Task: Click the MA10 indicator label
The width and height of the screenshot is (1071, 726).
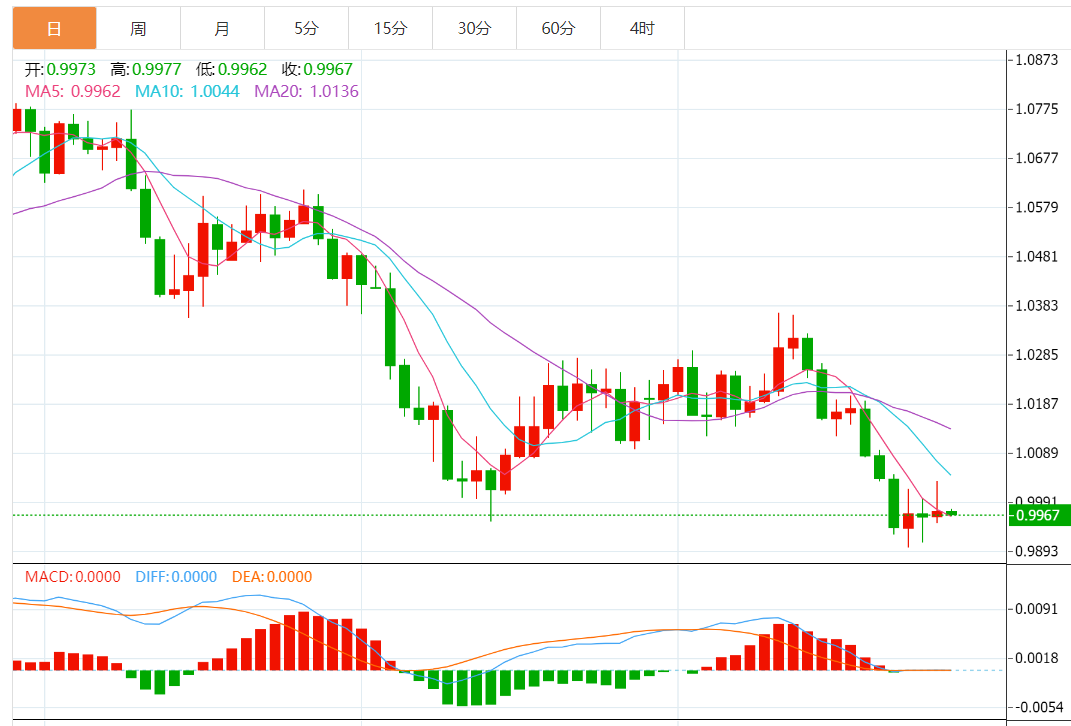Action: 187,91
